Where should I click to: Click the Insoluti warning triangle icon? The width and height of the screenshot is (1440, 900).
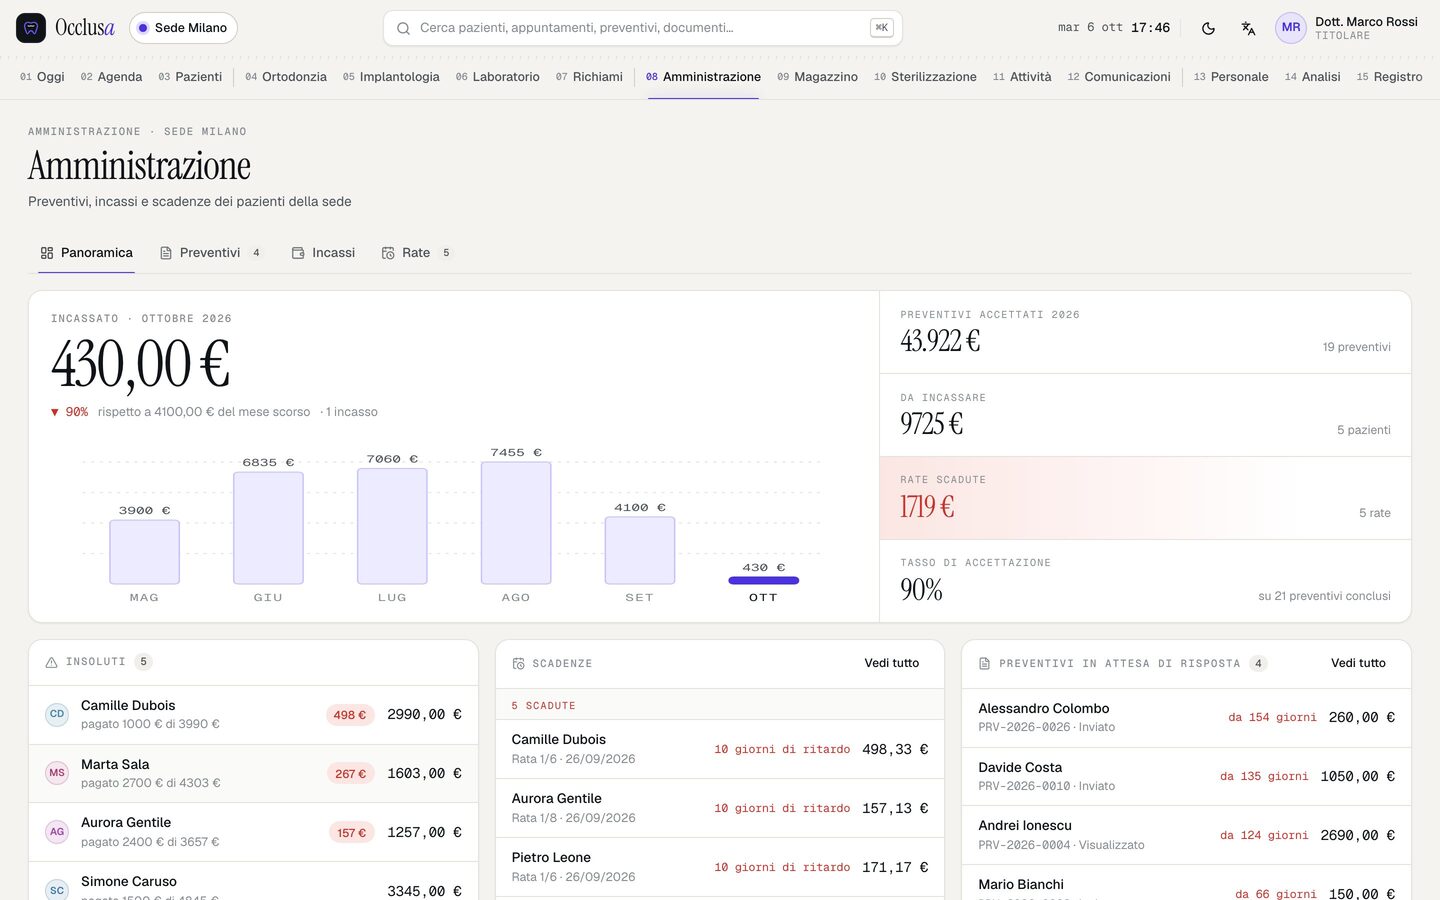pos(52,662)
